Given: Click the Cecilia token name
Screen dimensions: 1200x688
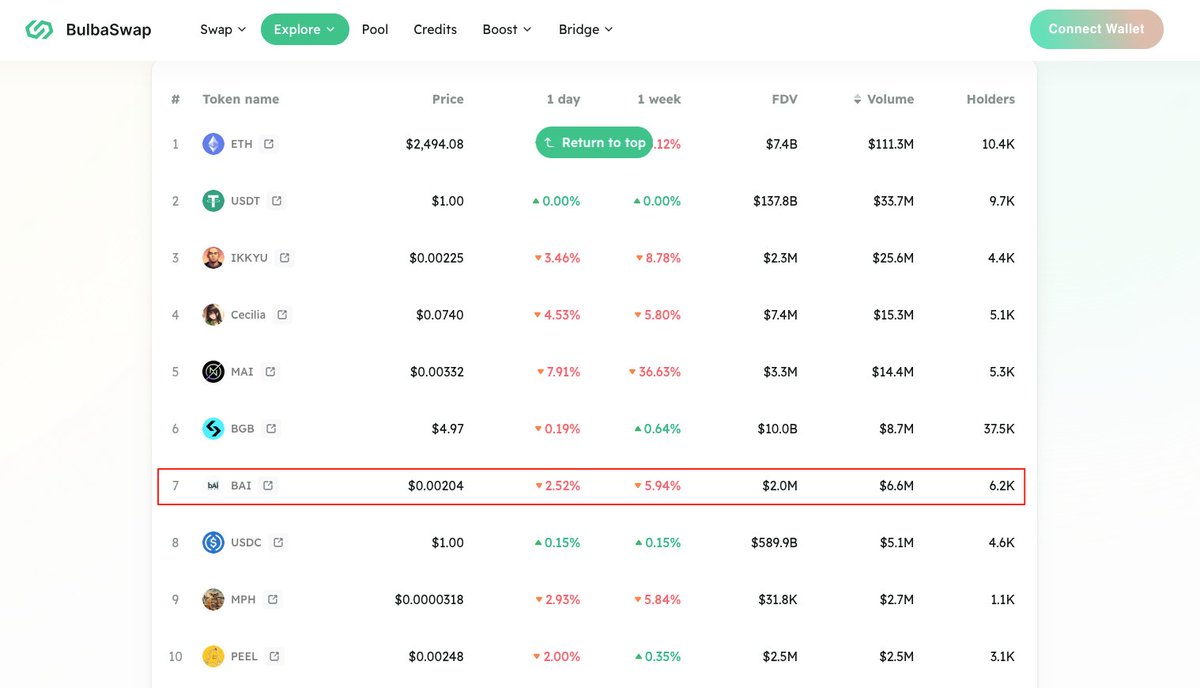Looking at the screenshot, I should pyautogui.click(x=248, y=315).
